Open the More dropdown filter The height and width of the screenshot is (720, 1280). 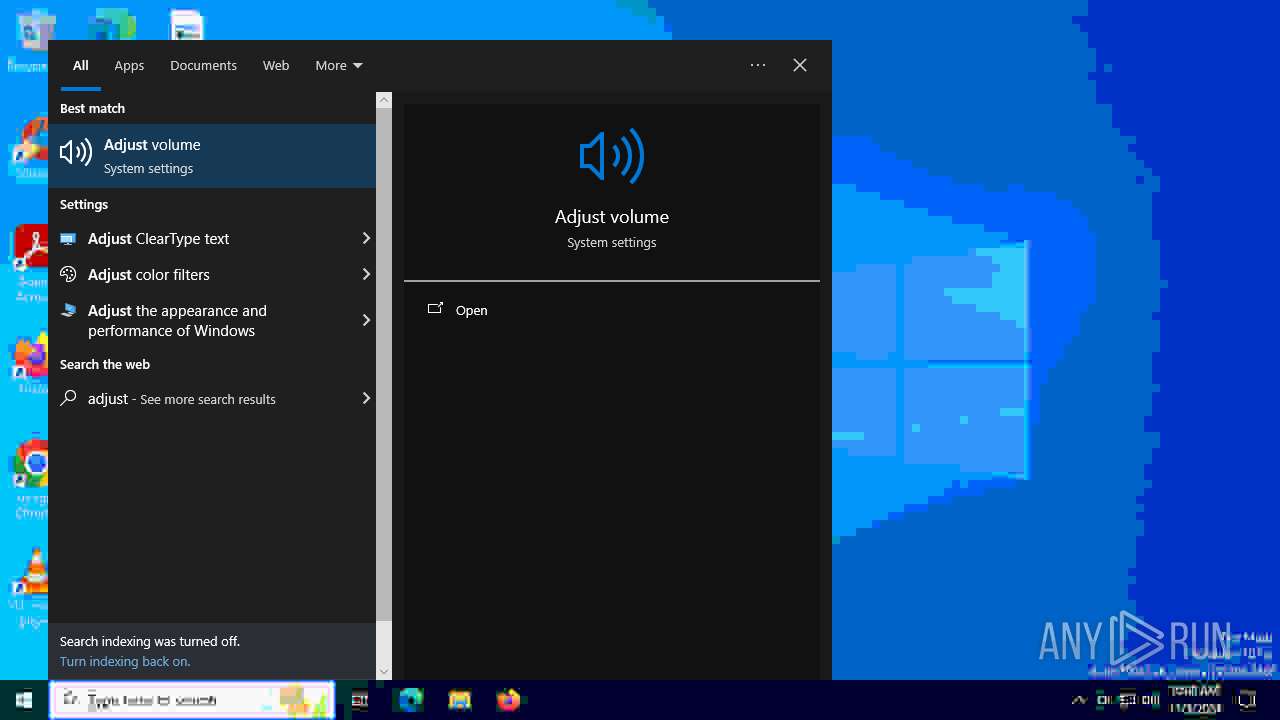pos(339,65)
